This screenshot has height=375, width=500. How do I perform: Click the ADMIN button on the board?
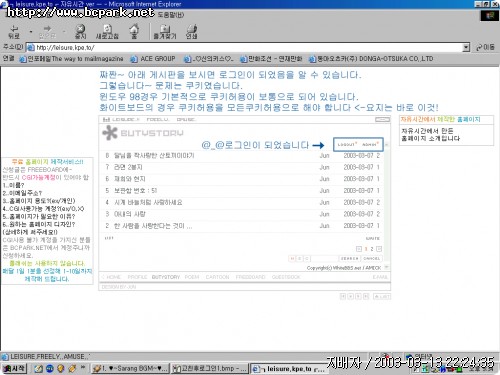point(370,144)
